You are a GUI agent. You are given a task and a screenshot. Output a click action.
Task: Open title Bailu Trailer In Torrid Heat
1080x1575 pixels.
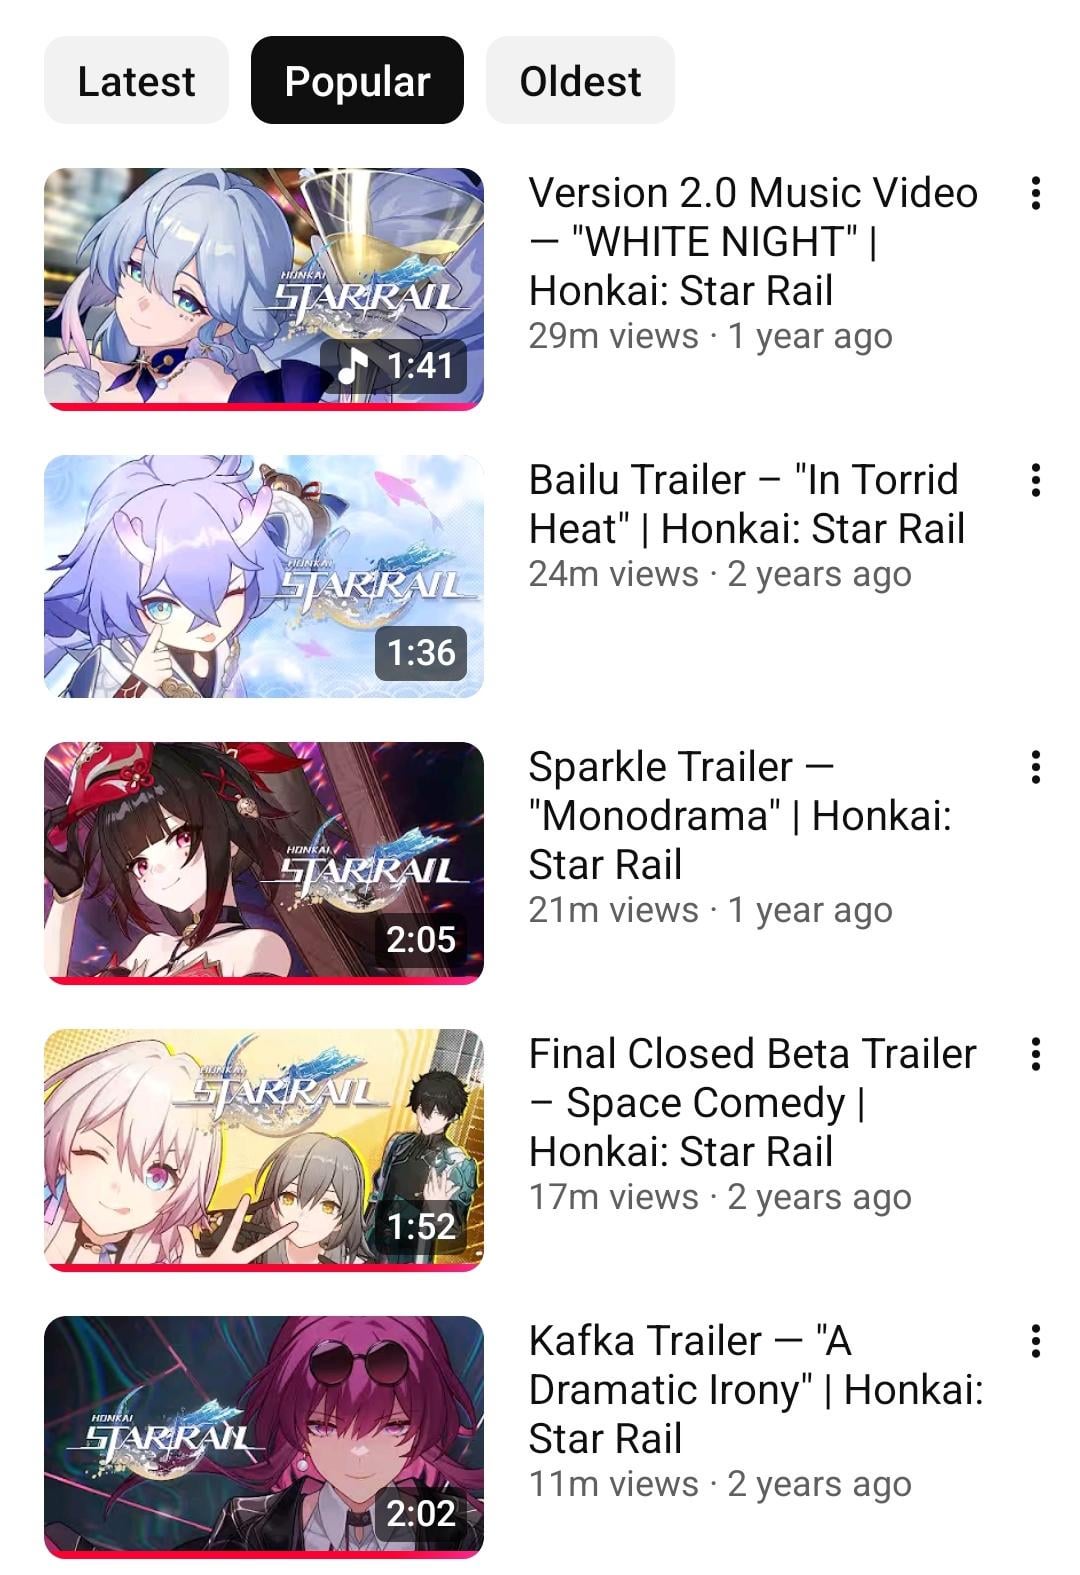(x=747, y=504)
